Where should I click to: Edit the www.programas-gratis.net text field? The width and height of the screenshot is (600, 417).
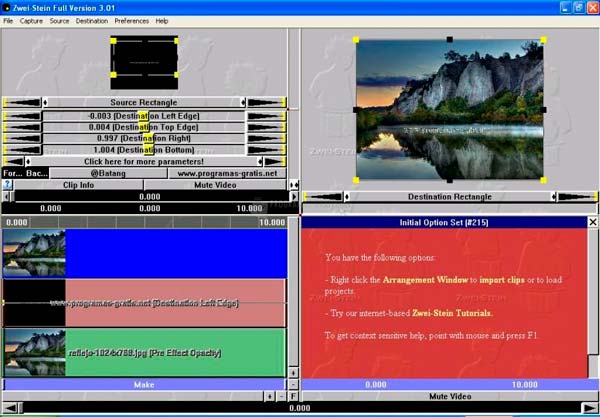[227, 173]
